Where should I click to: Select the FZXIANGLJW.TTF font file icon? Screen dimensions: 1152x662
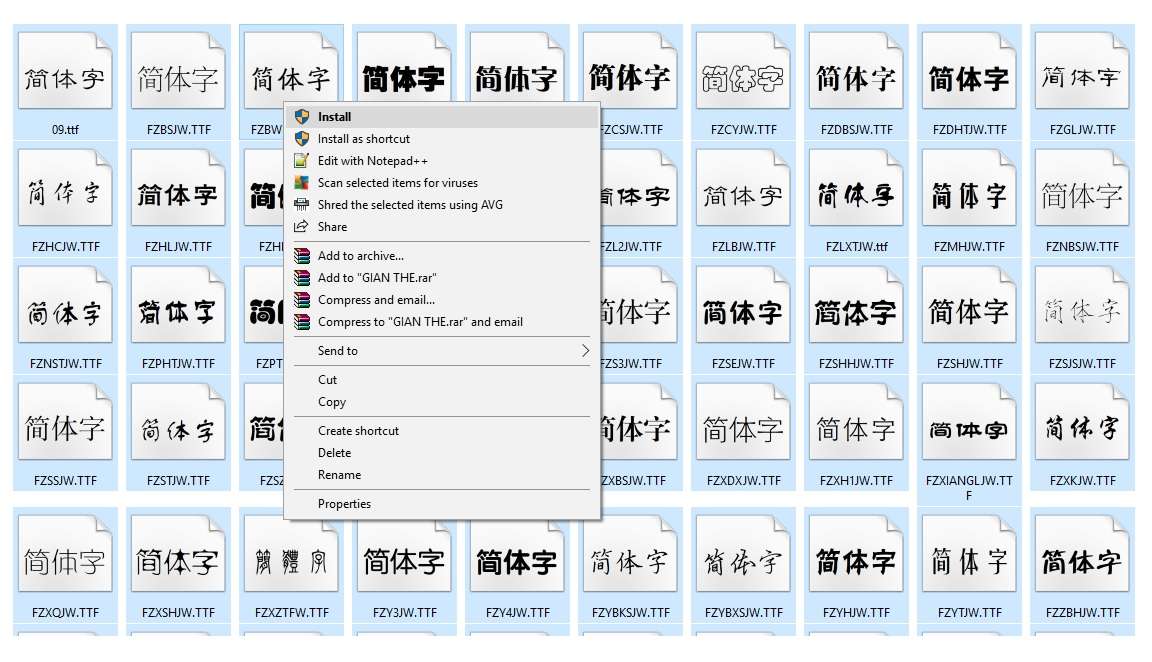[x=969, y=422]
